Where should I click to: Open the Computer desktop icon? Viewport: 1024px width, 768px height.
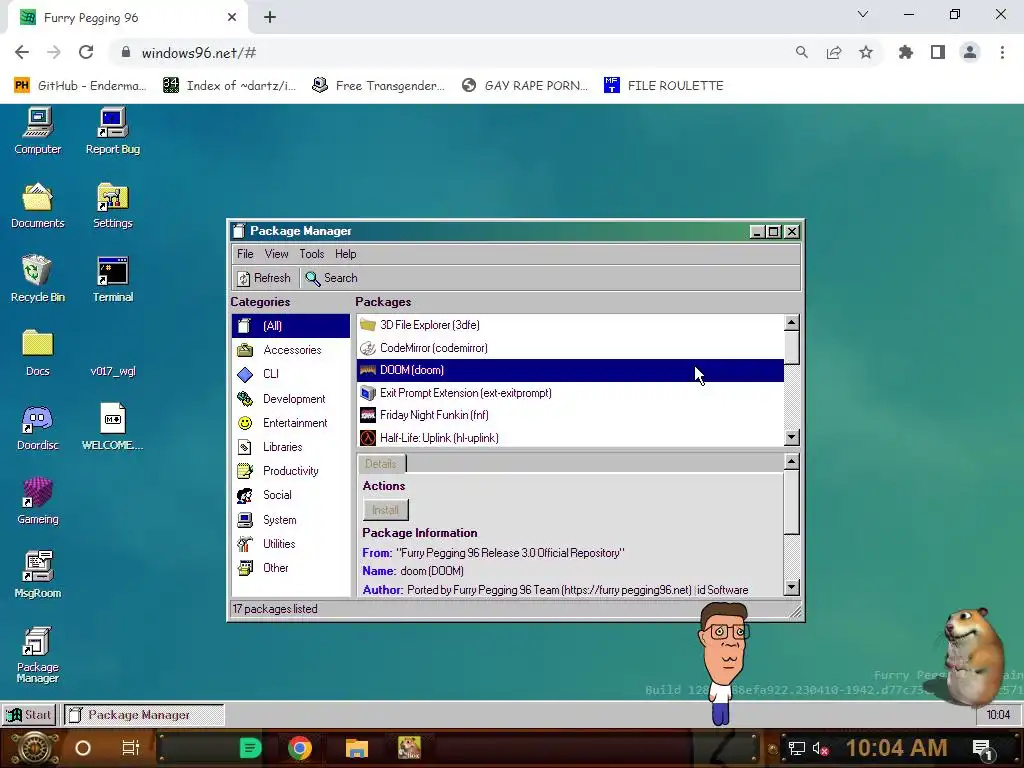38,131
